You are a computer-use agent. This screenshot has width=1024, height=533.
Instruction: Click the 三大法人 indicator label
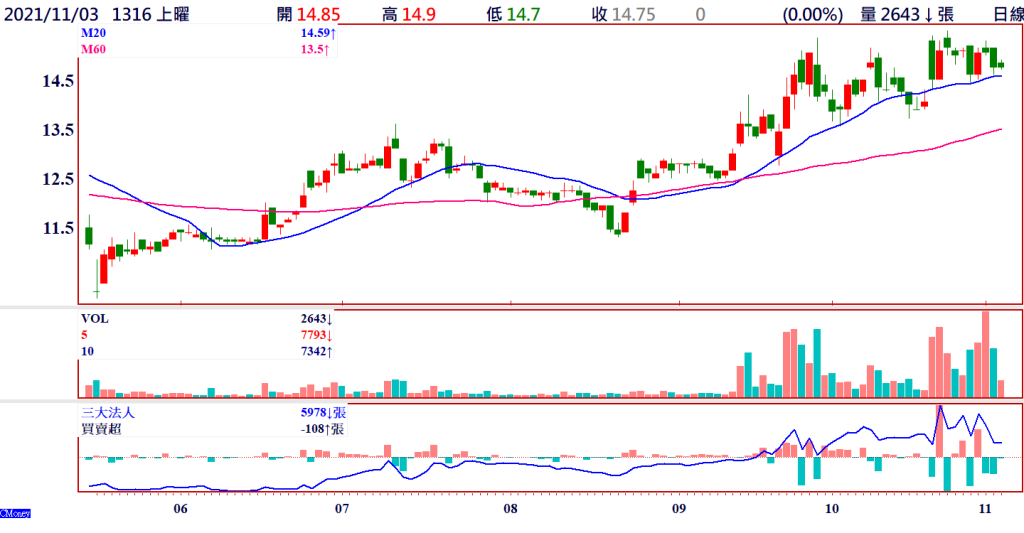pyautogui.click(x=107, y=412)
